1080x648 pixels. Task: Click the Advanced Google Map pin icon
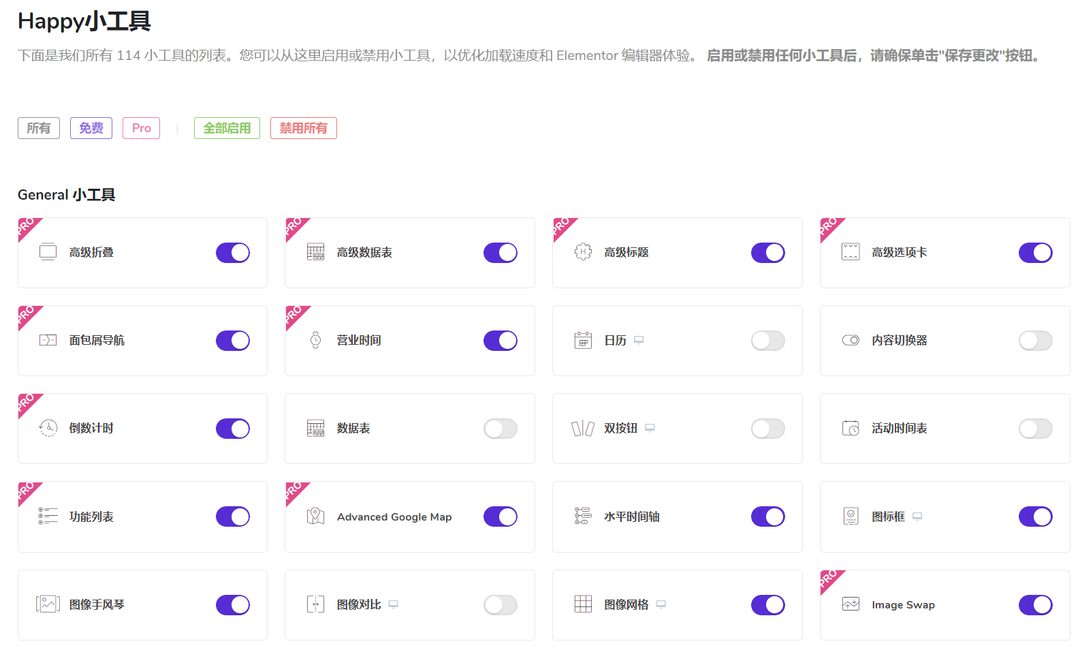click(316, 516)
